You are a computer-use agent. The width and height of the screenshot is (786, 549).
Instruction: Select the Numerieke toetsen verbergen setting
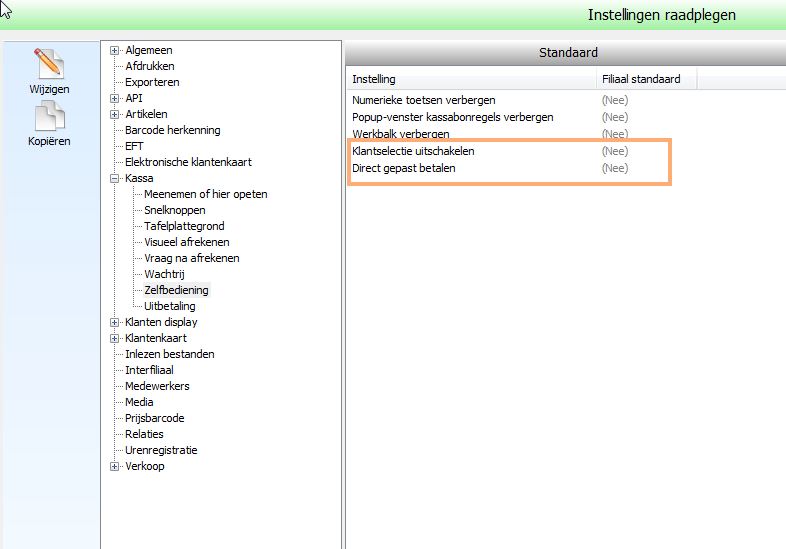tap(424, 100)
